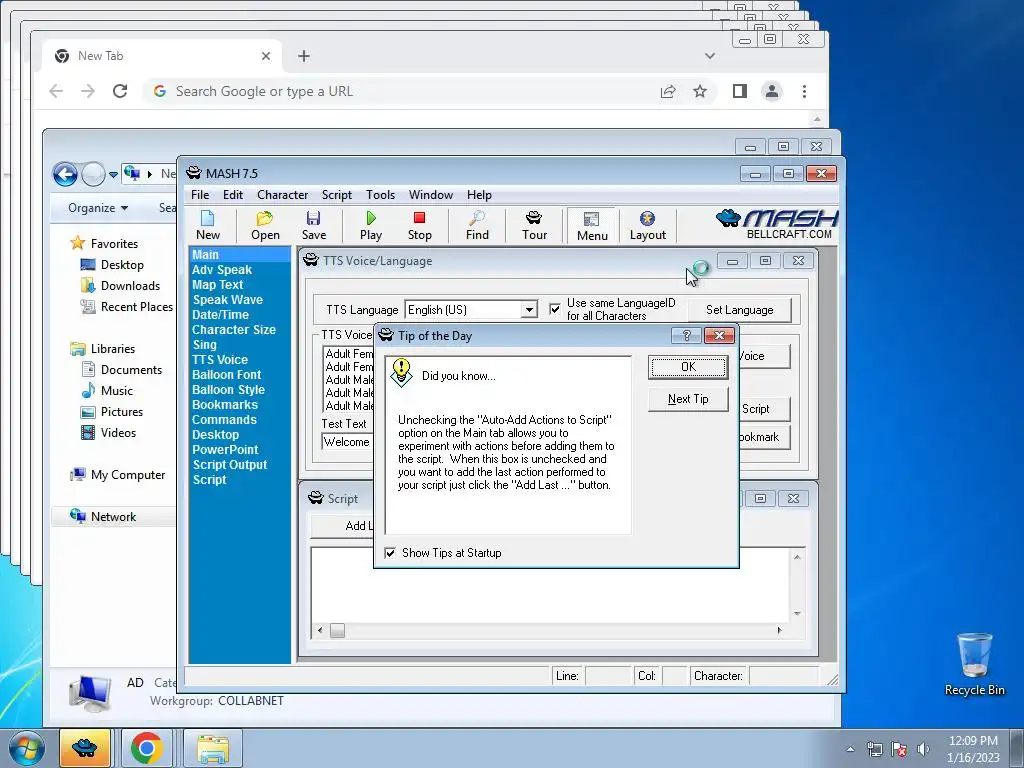The height and width of the screenshot is (768, 1024).
Task: Click the MASH Bellcraft.com logo
Action: coord(776,225)
